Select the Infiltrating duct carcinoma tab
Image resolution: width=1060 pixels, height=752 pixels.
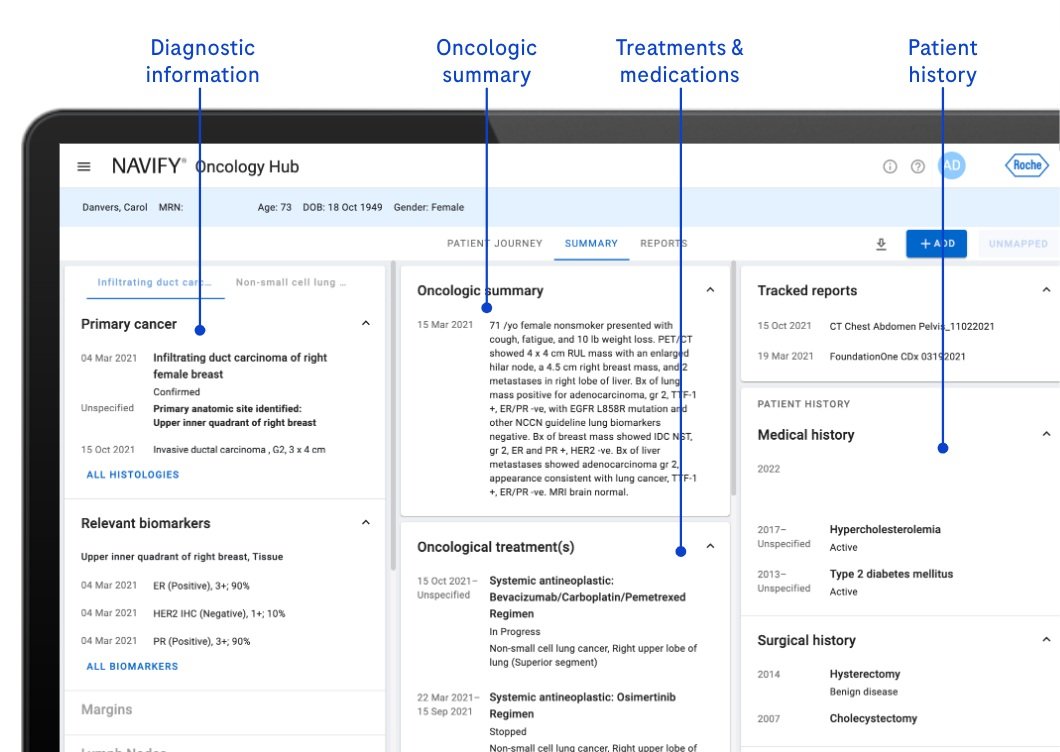[155, 283]
